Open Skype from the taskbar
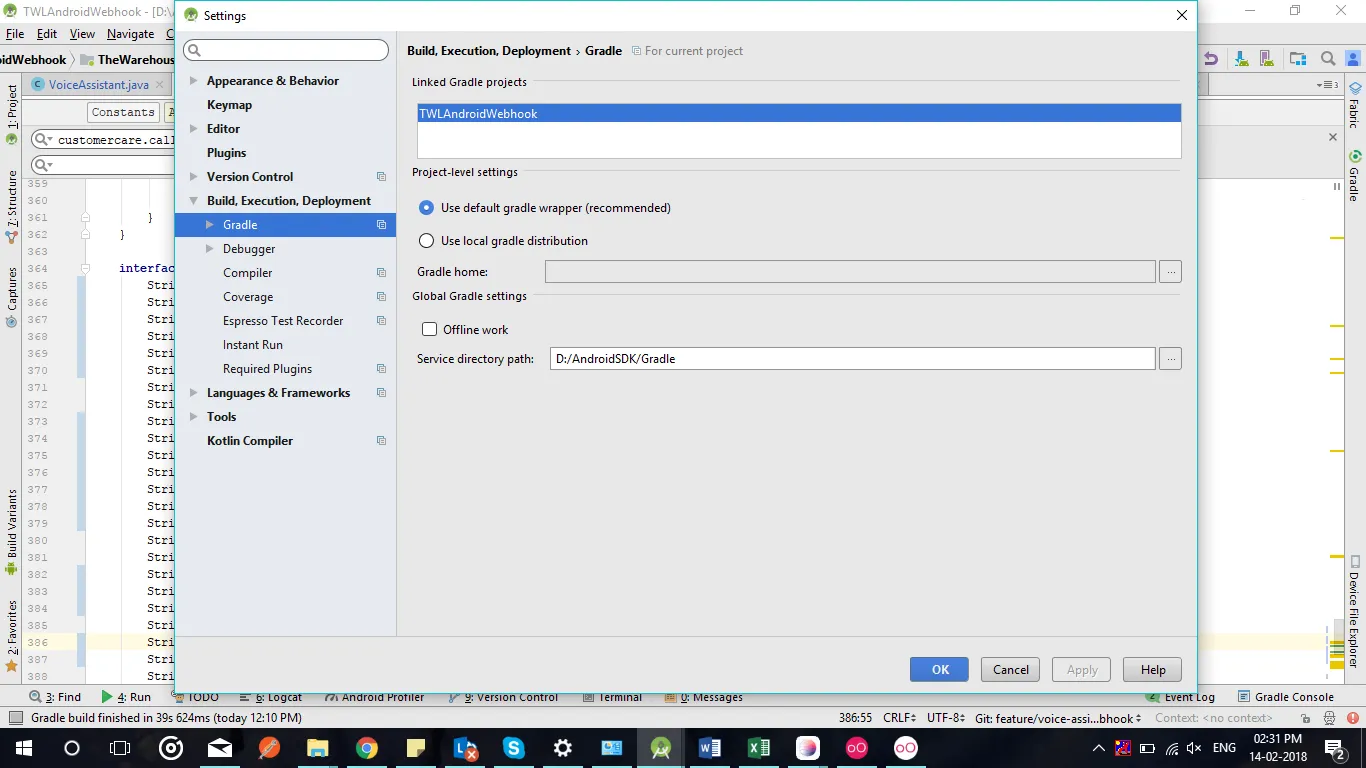Screen dimensions: 1366x768 pos(514,748)
